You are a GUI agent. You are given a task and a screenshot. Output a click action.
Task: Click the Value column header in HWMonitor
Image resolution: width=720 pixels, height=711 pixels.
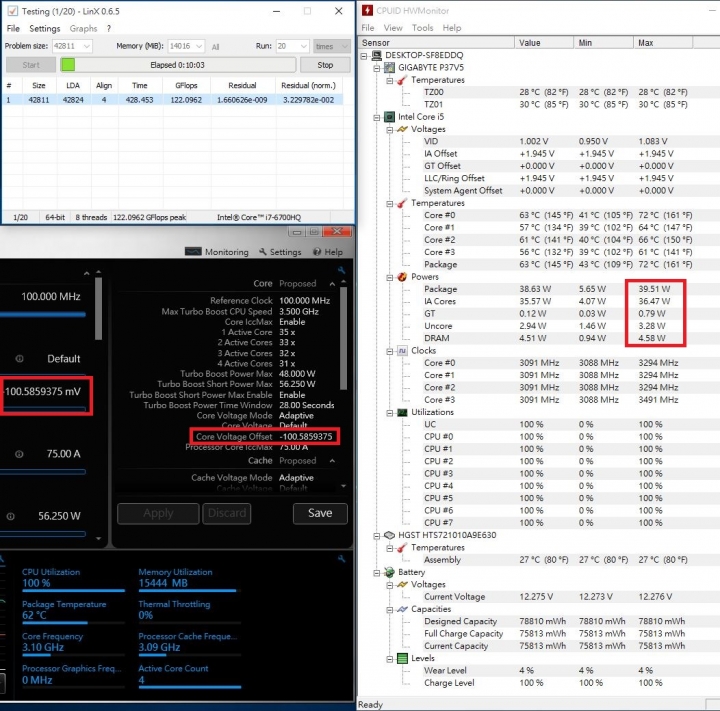pos(544,43)
